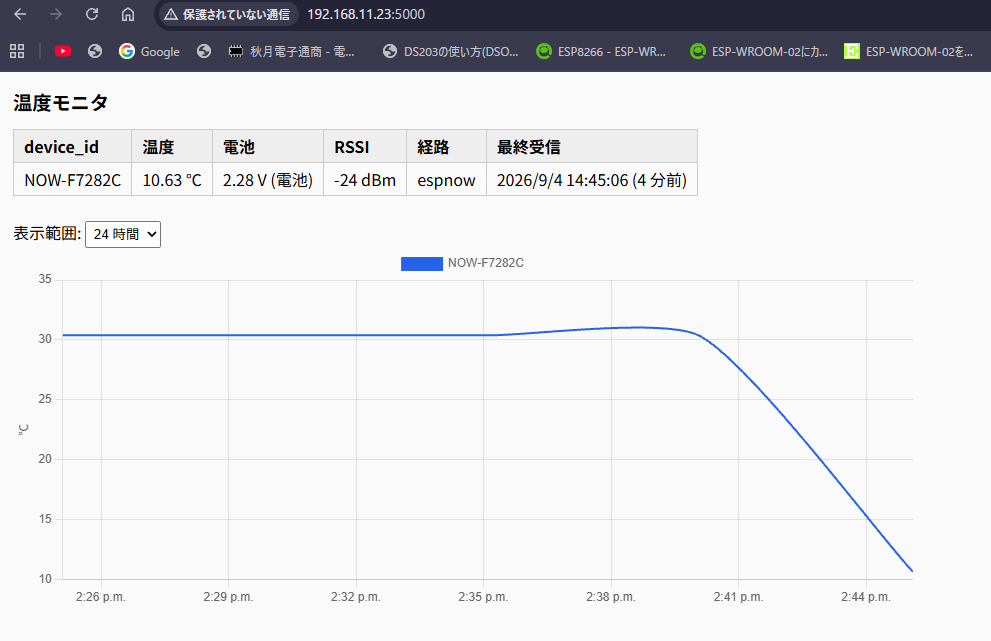The width and height of the screenshot is (991, 641).
Task: Click the 2.28 V (電池) battery cell
Action: click(x=268, y=180)
